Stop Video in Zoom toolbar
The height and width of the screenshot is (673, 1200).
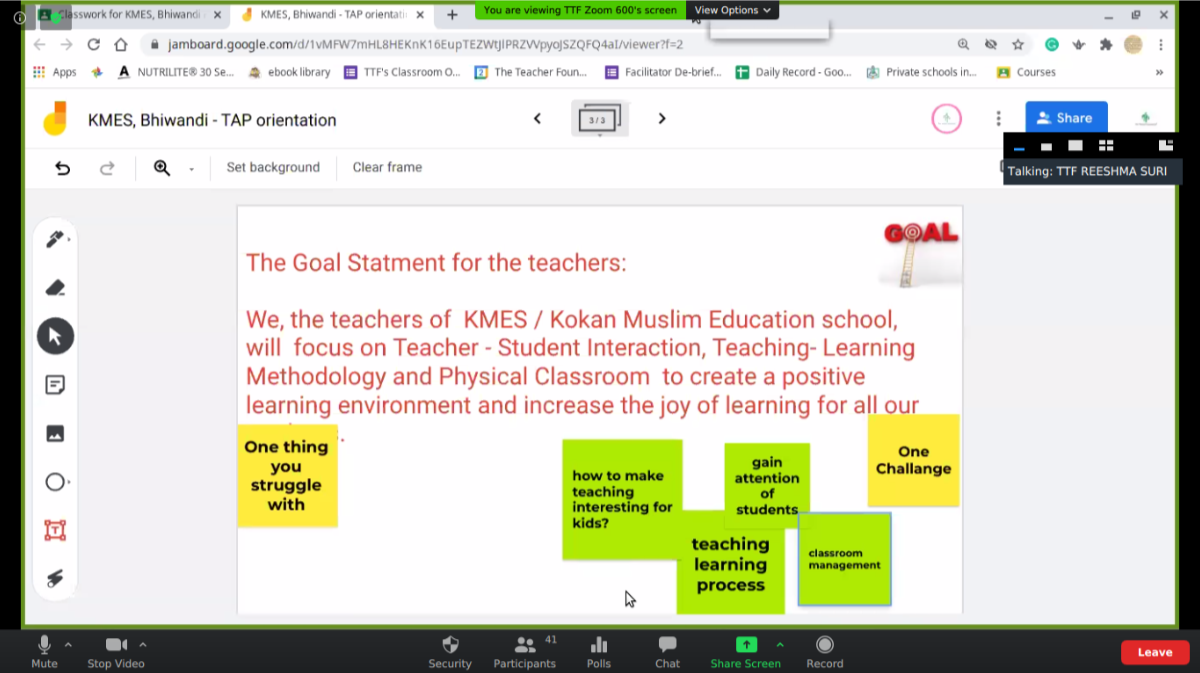(116, 651)
